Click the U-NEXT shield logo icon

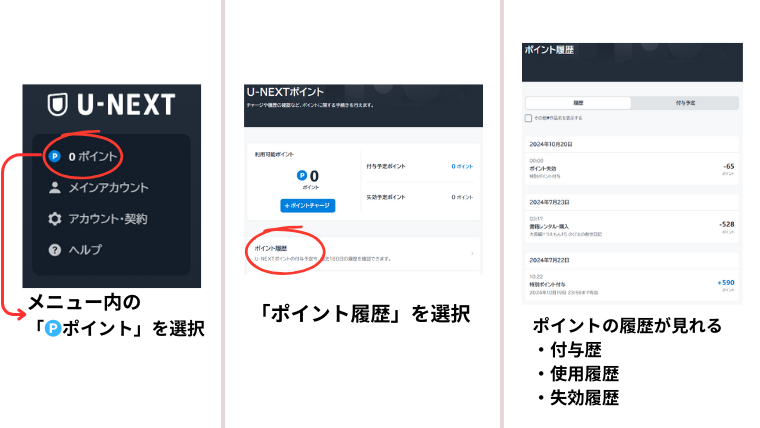pos(57,104)
